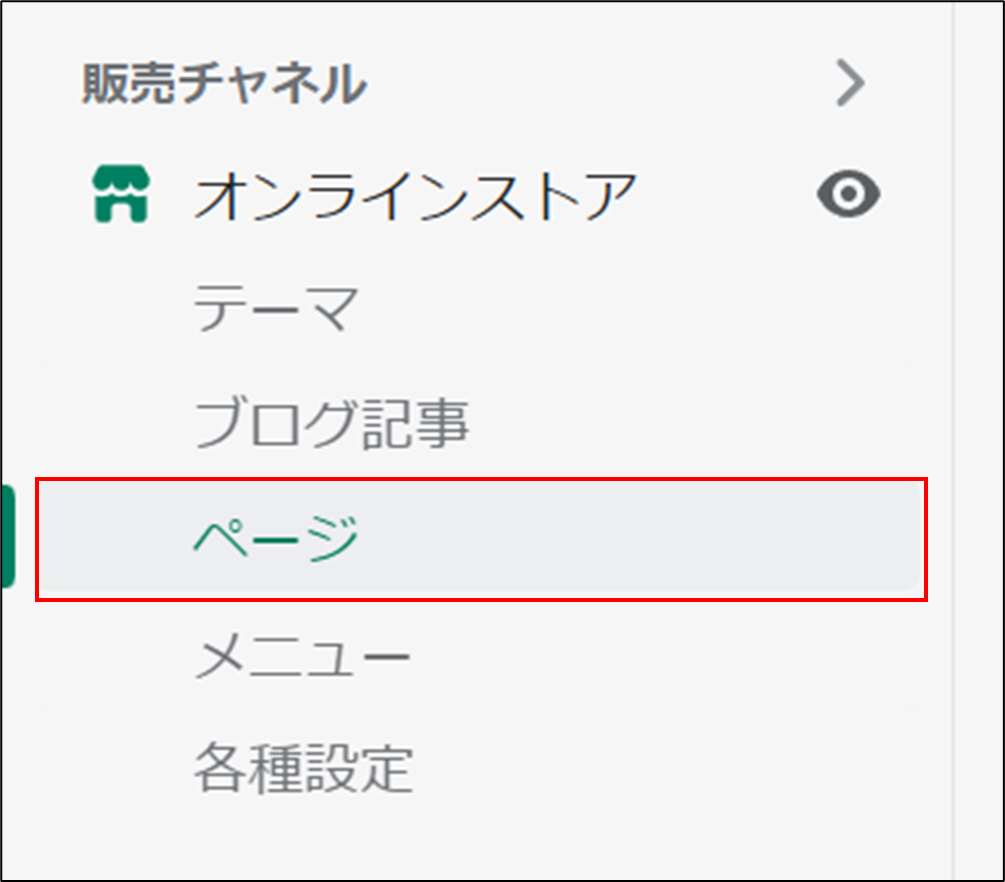Click the オンラインストア label text
1005x882 pixels.
tap(415, 196)
